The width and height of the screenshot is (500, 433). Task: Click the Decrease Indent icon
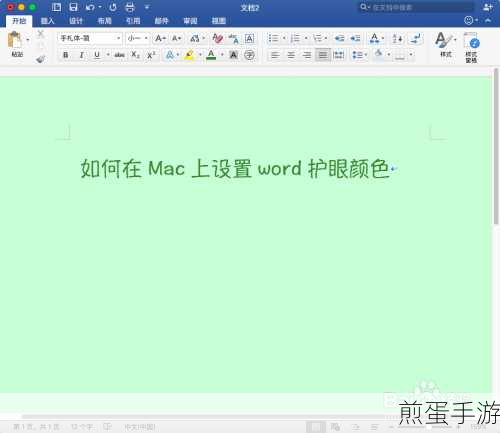pyautogui.click(x=339, y=38)
